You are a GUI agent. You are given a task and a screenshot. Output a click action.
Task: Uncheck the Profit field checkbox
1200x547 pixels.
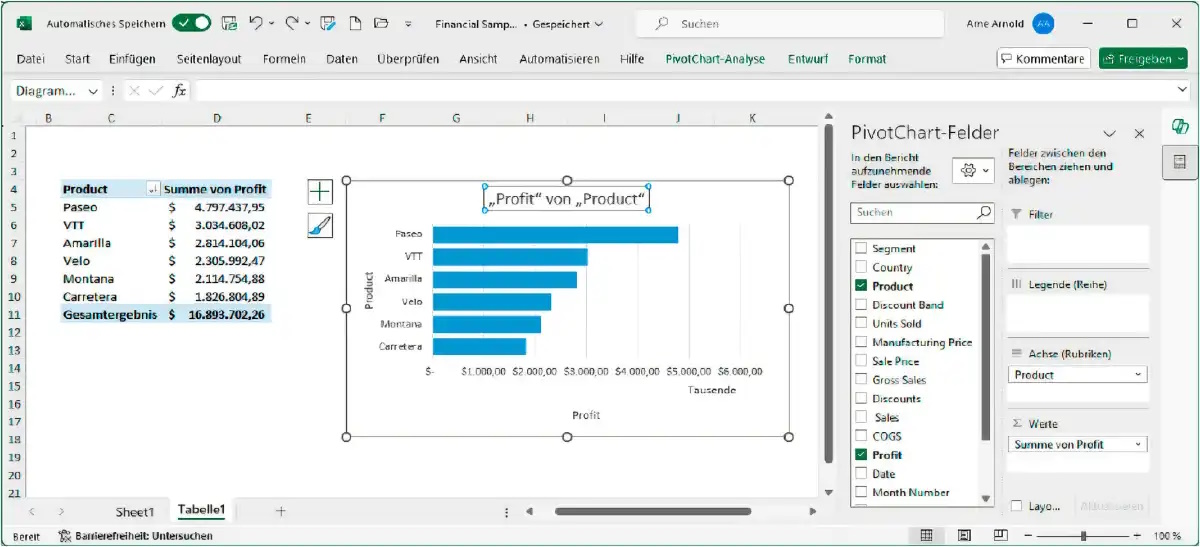(861, 455)
